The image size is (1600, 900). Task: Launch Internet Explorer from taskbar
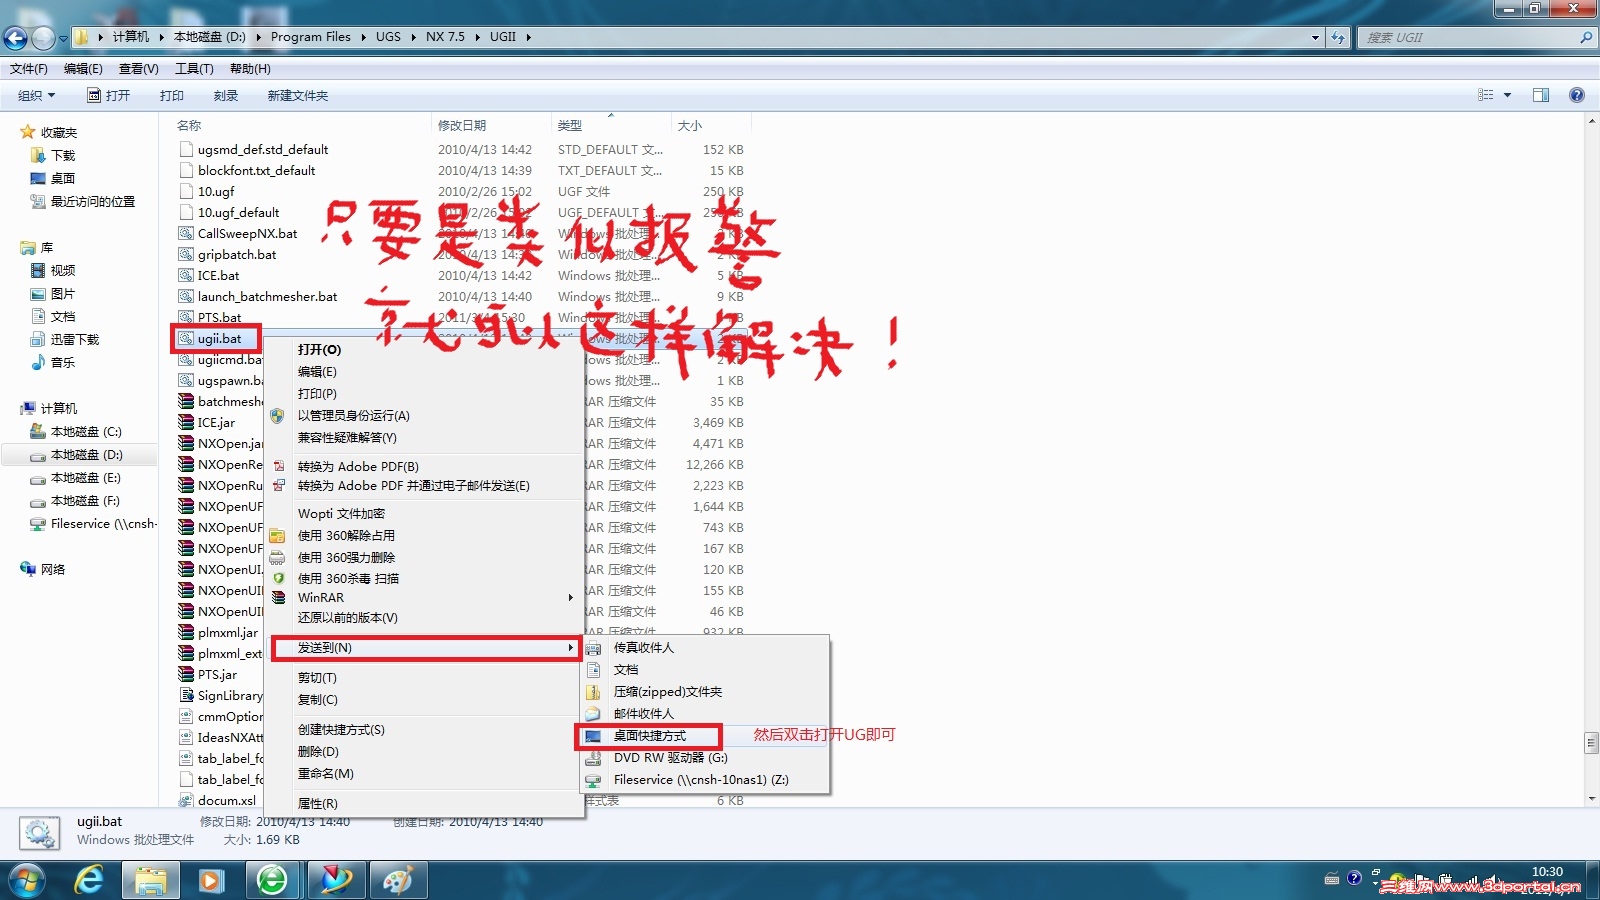coord(90,880)
